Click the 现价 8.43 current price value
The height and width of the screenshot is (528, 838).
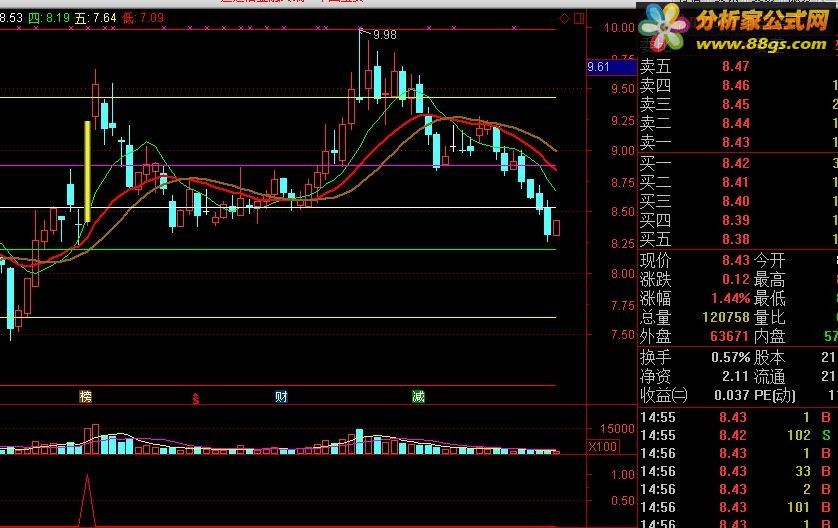coord(736,260)
